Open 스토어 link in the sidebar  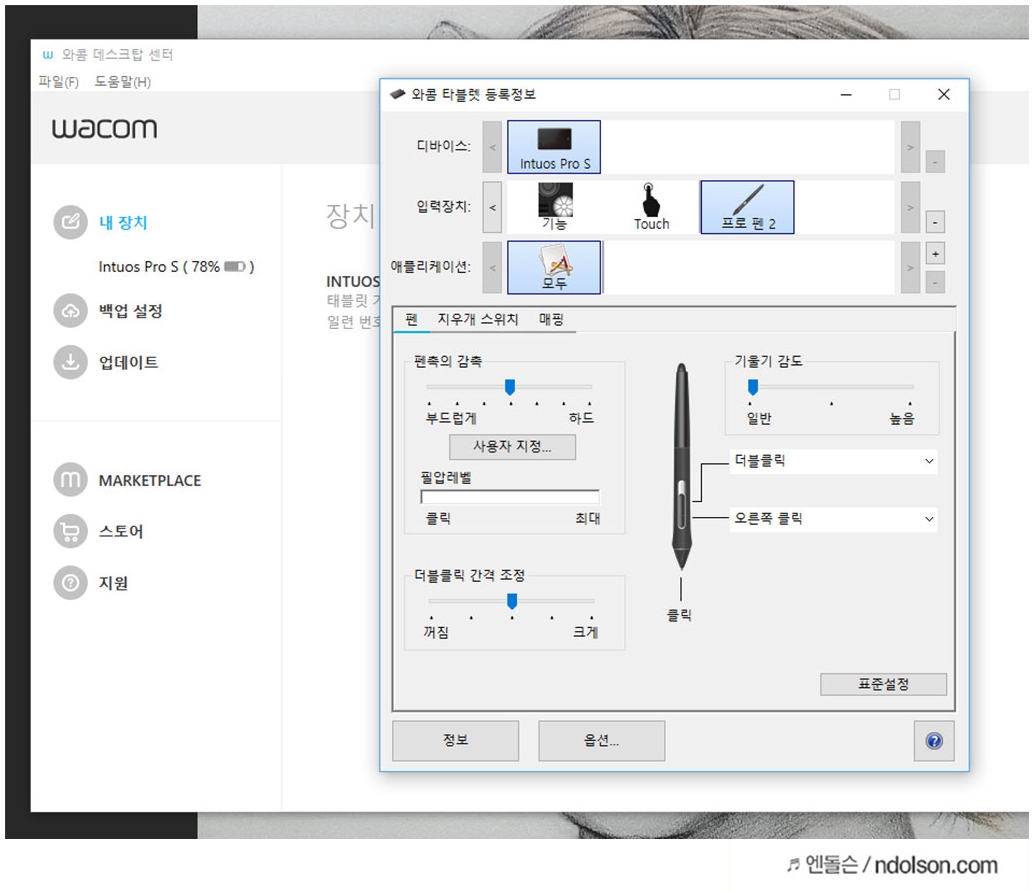pyautogui.click(x=121, y=531)
